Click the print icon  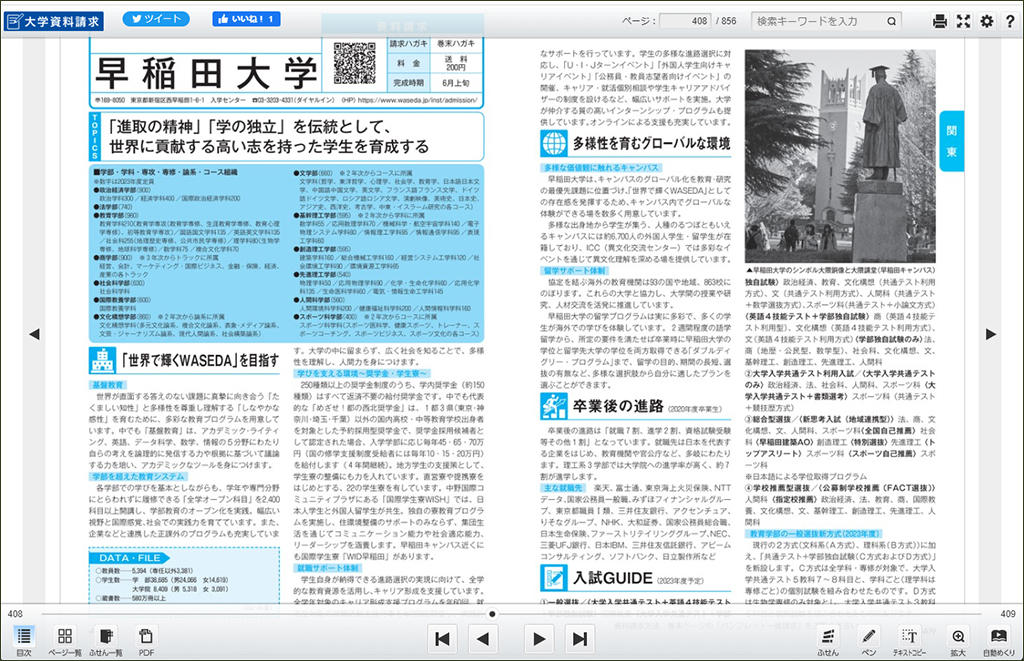[940, 21]
